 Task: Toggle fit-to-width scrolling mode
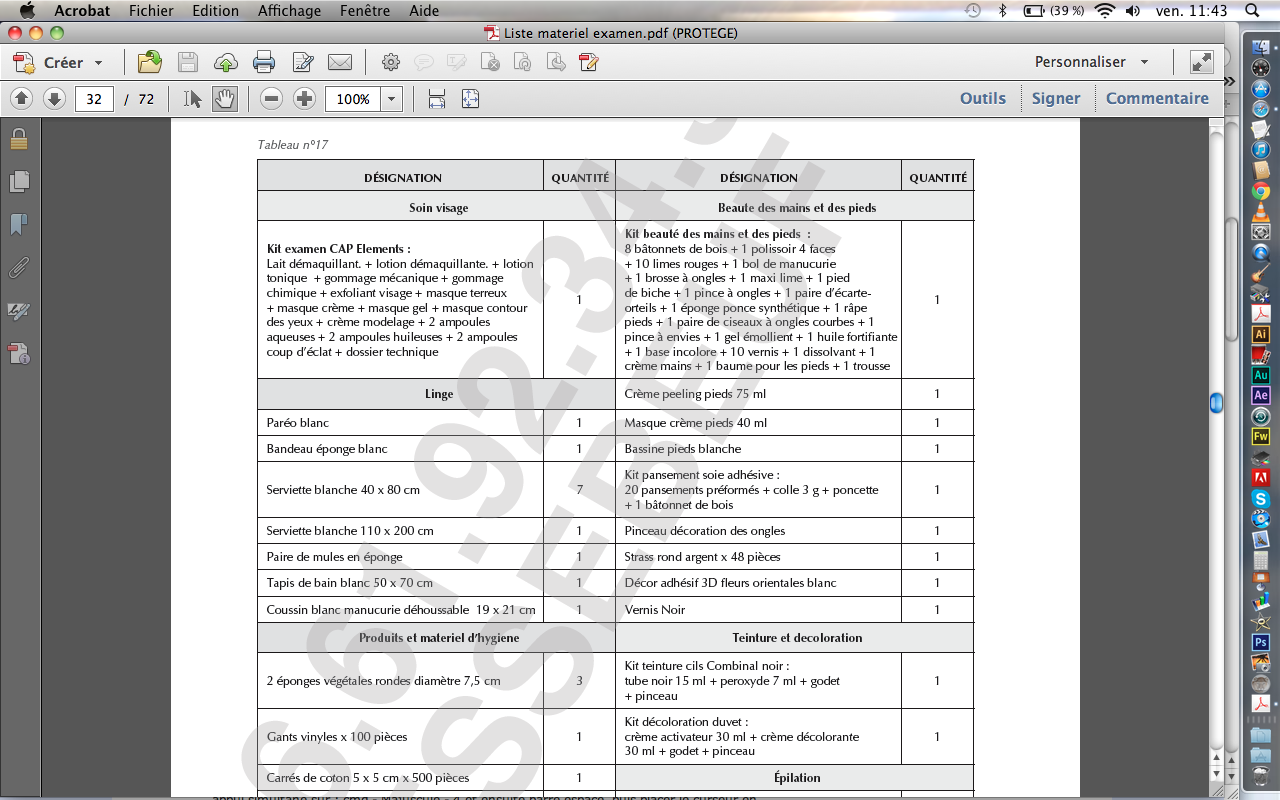(x=437, y=99)
